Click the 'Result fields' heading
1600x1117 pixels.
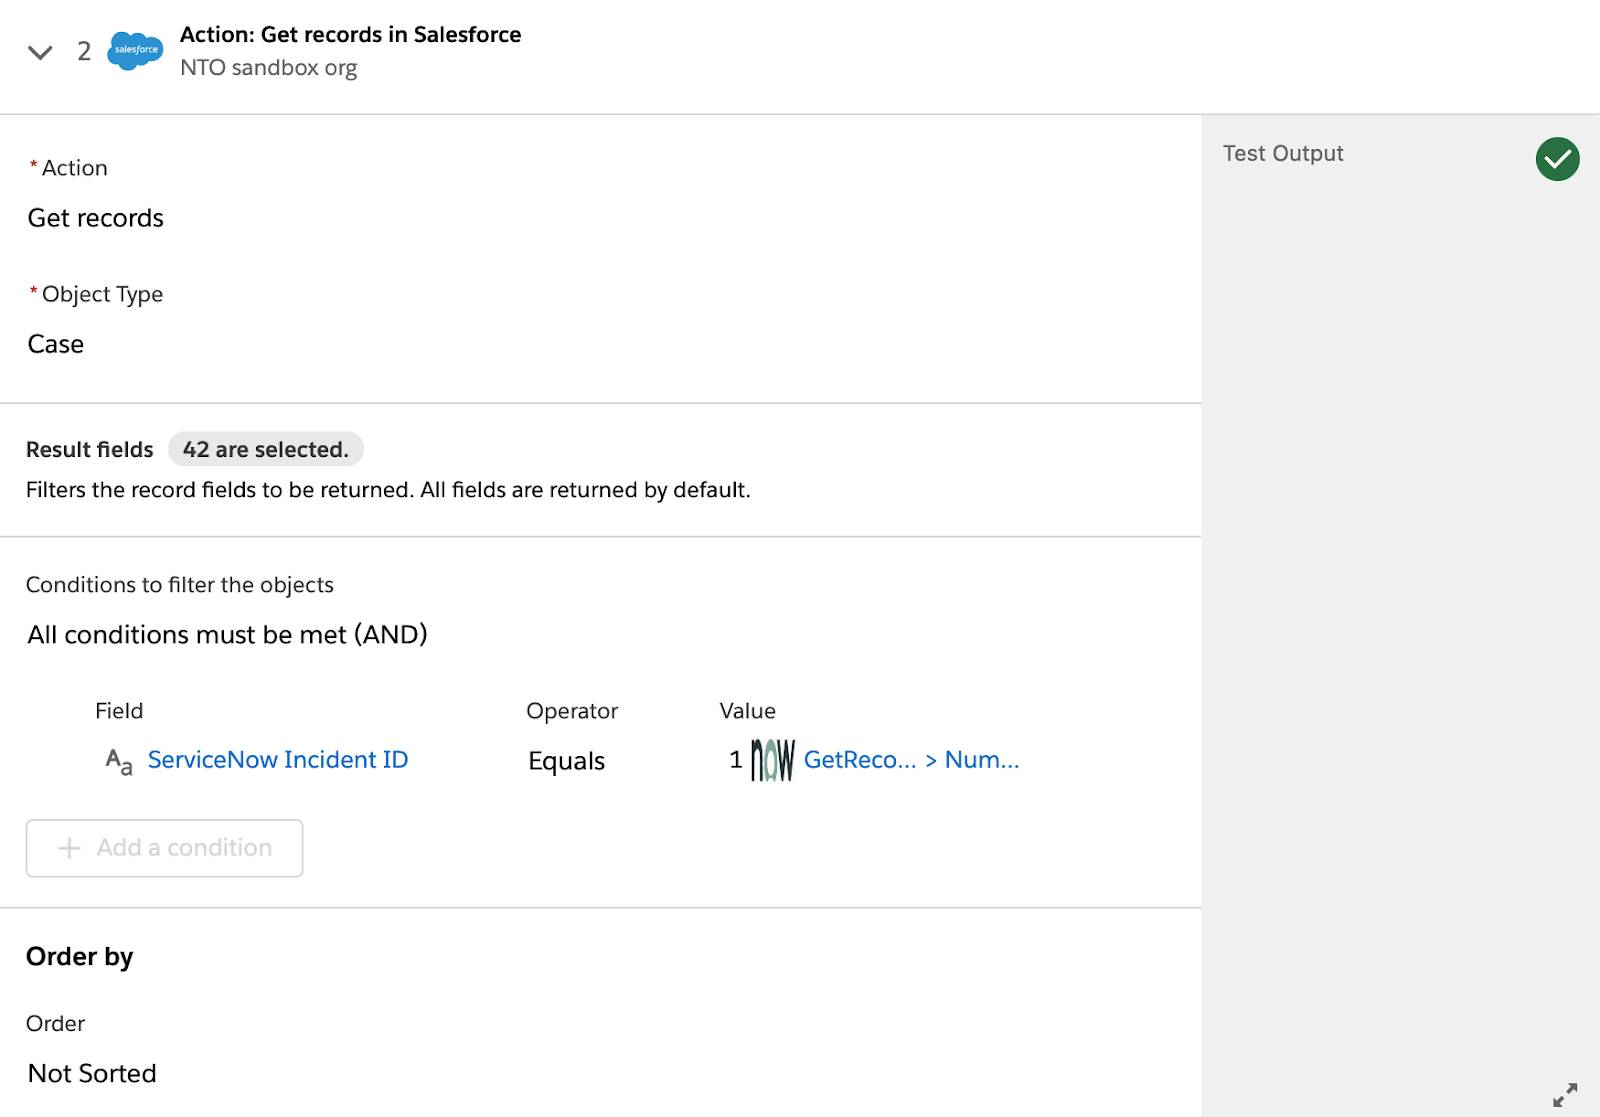point(90,450)
